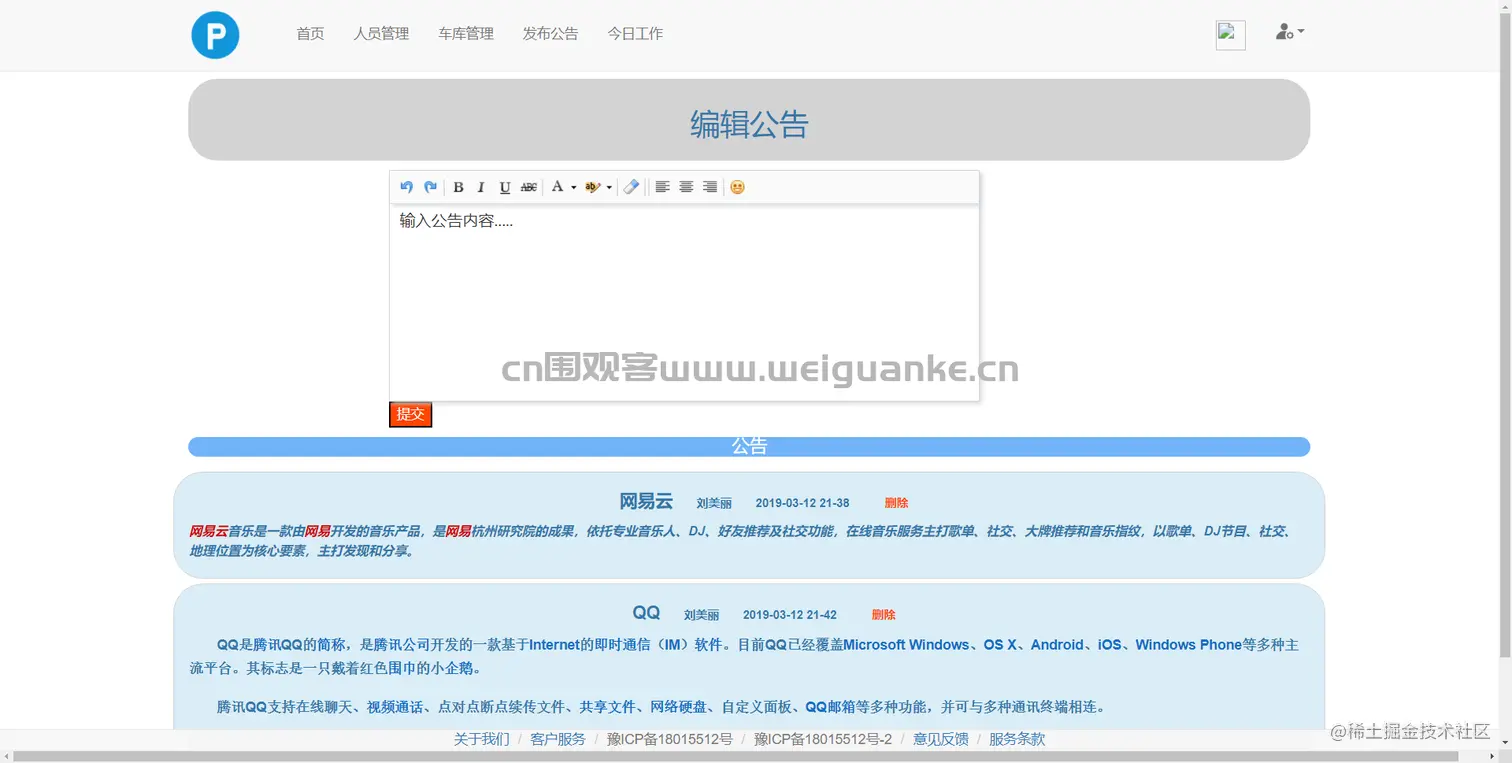
Task: Submit with the 提交 button
Action: [410, 414]
